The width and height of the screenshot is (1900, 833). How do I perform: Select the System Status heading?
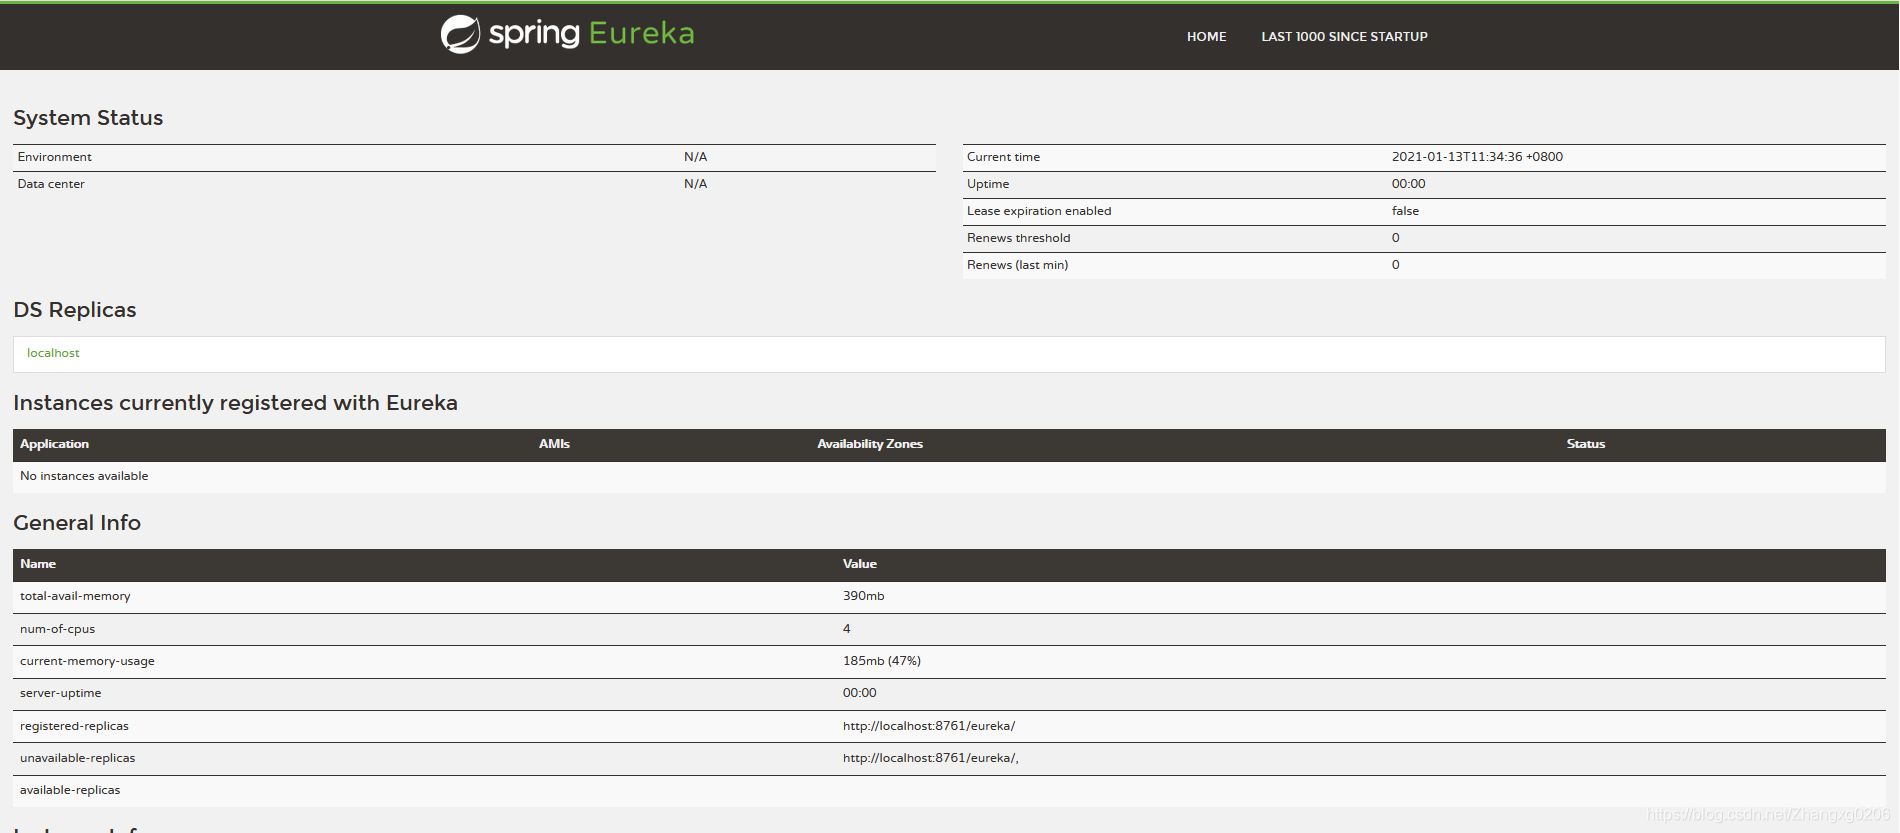(x=88, y=118)
